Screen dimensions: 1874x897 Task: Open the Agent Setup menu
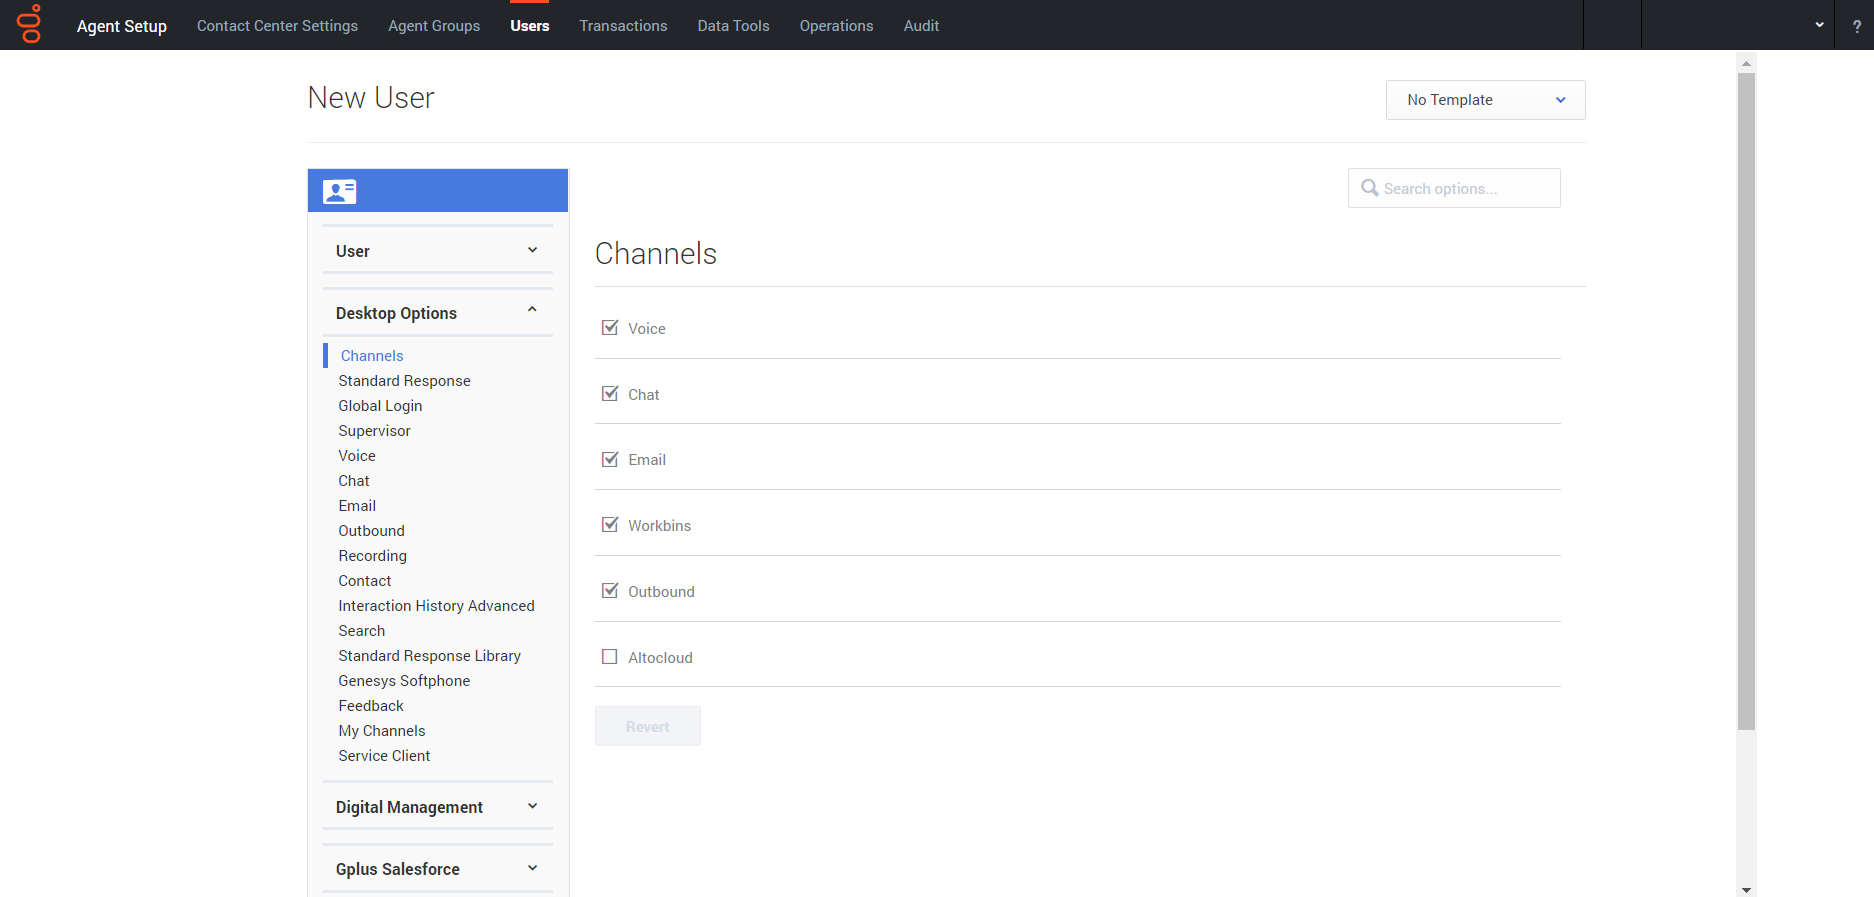pyautogui.click(x=122, y=26)
